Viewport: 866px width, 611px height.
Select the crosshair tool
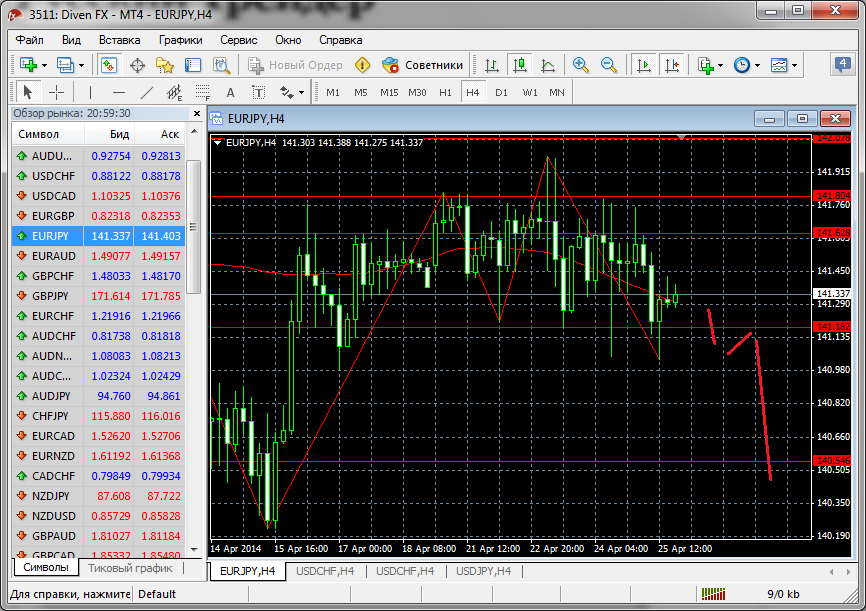56,92
